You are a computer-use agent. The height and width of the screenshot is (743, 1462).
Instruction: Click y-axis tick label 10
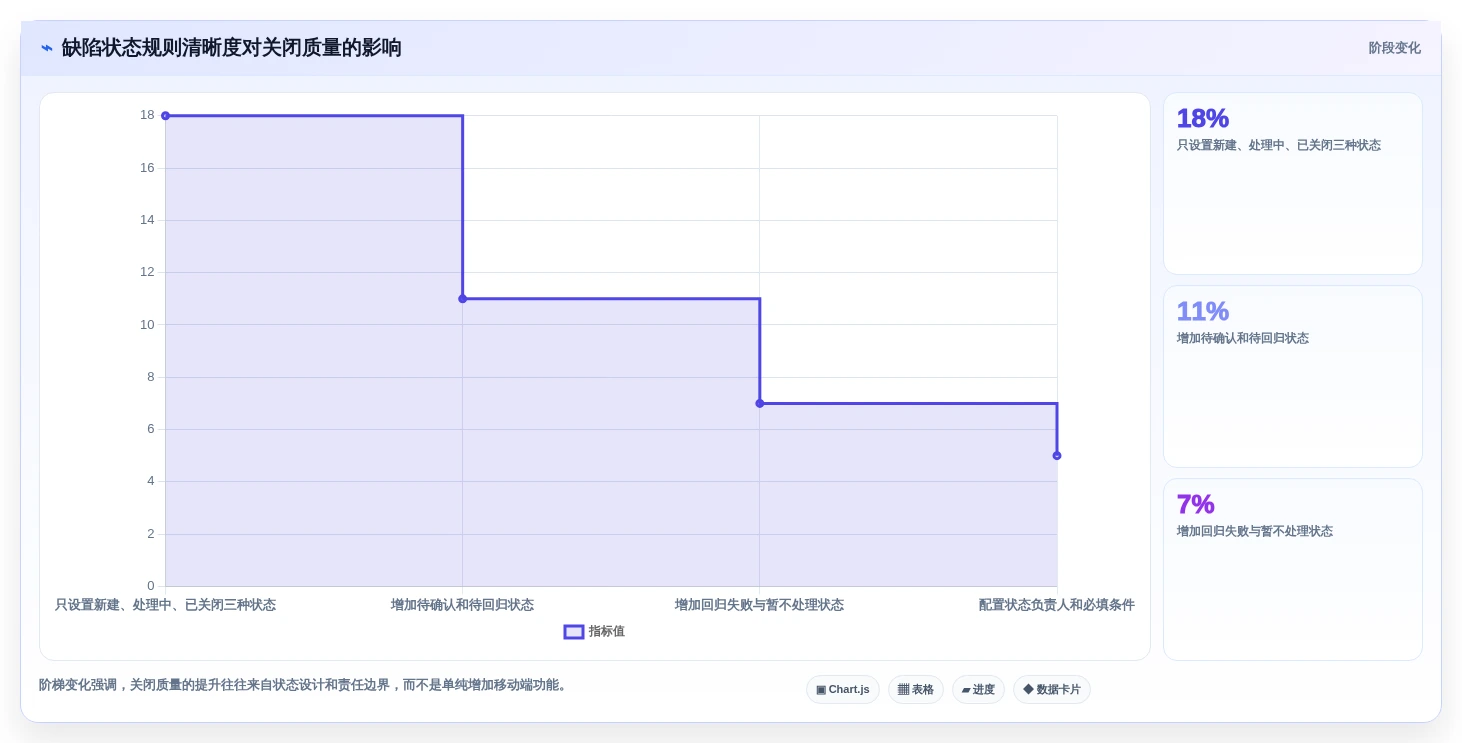[x=148, y=325]
